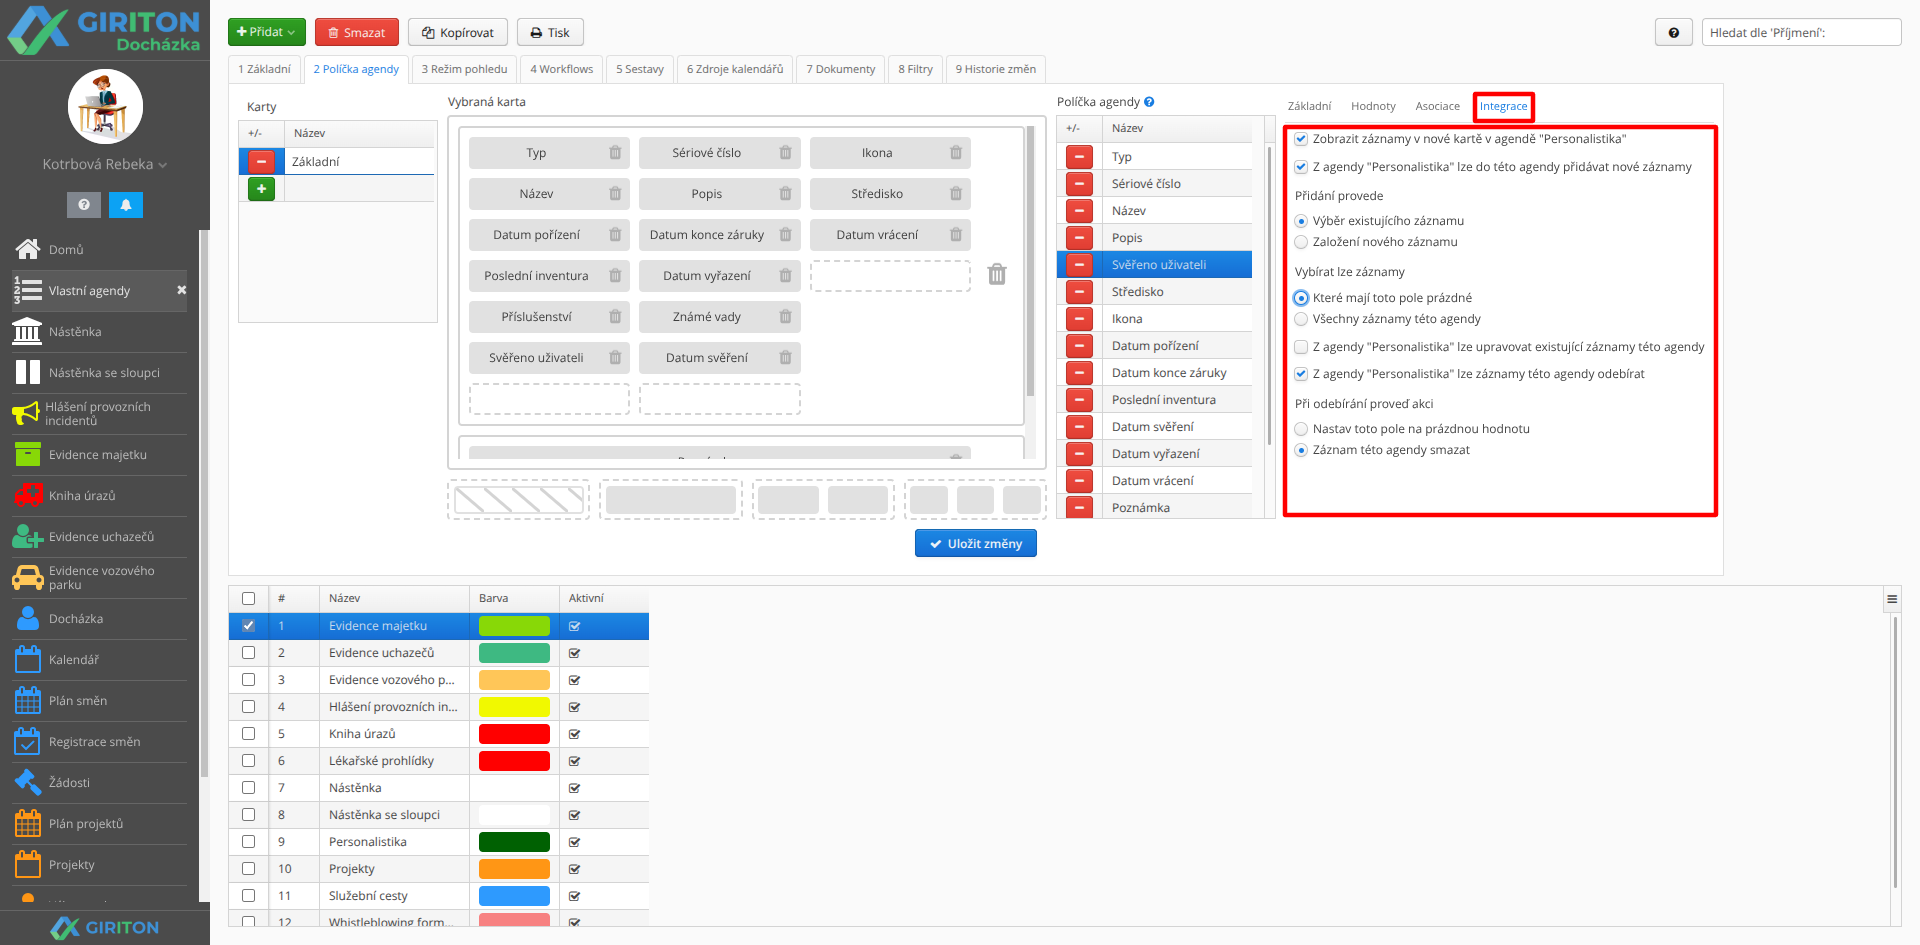Viewport: 1920px width, 945px height.
Task: Click the top-right help question button
Action: 1673,32
